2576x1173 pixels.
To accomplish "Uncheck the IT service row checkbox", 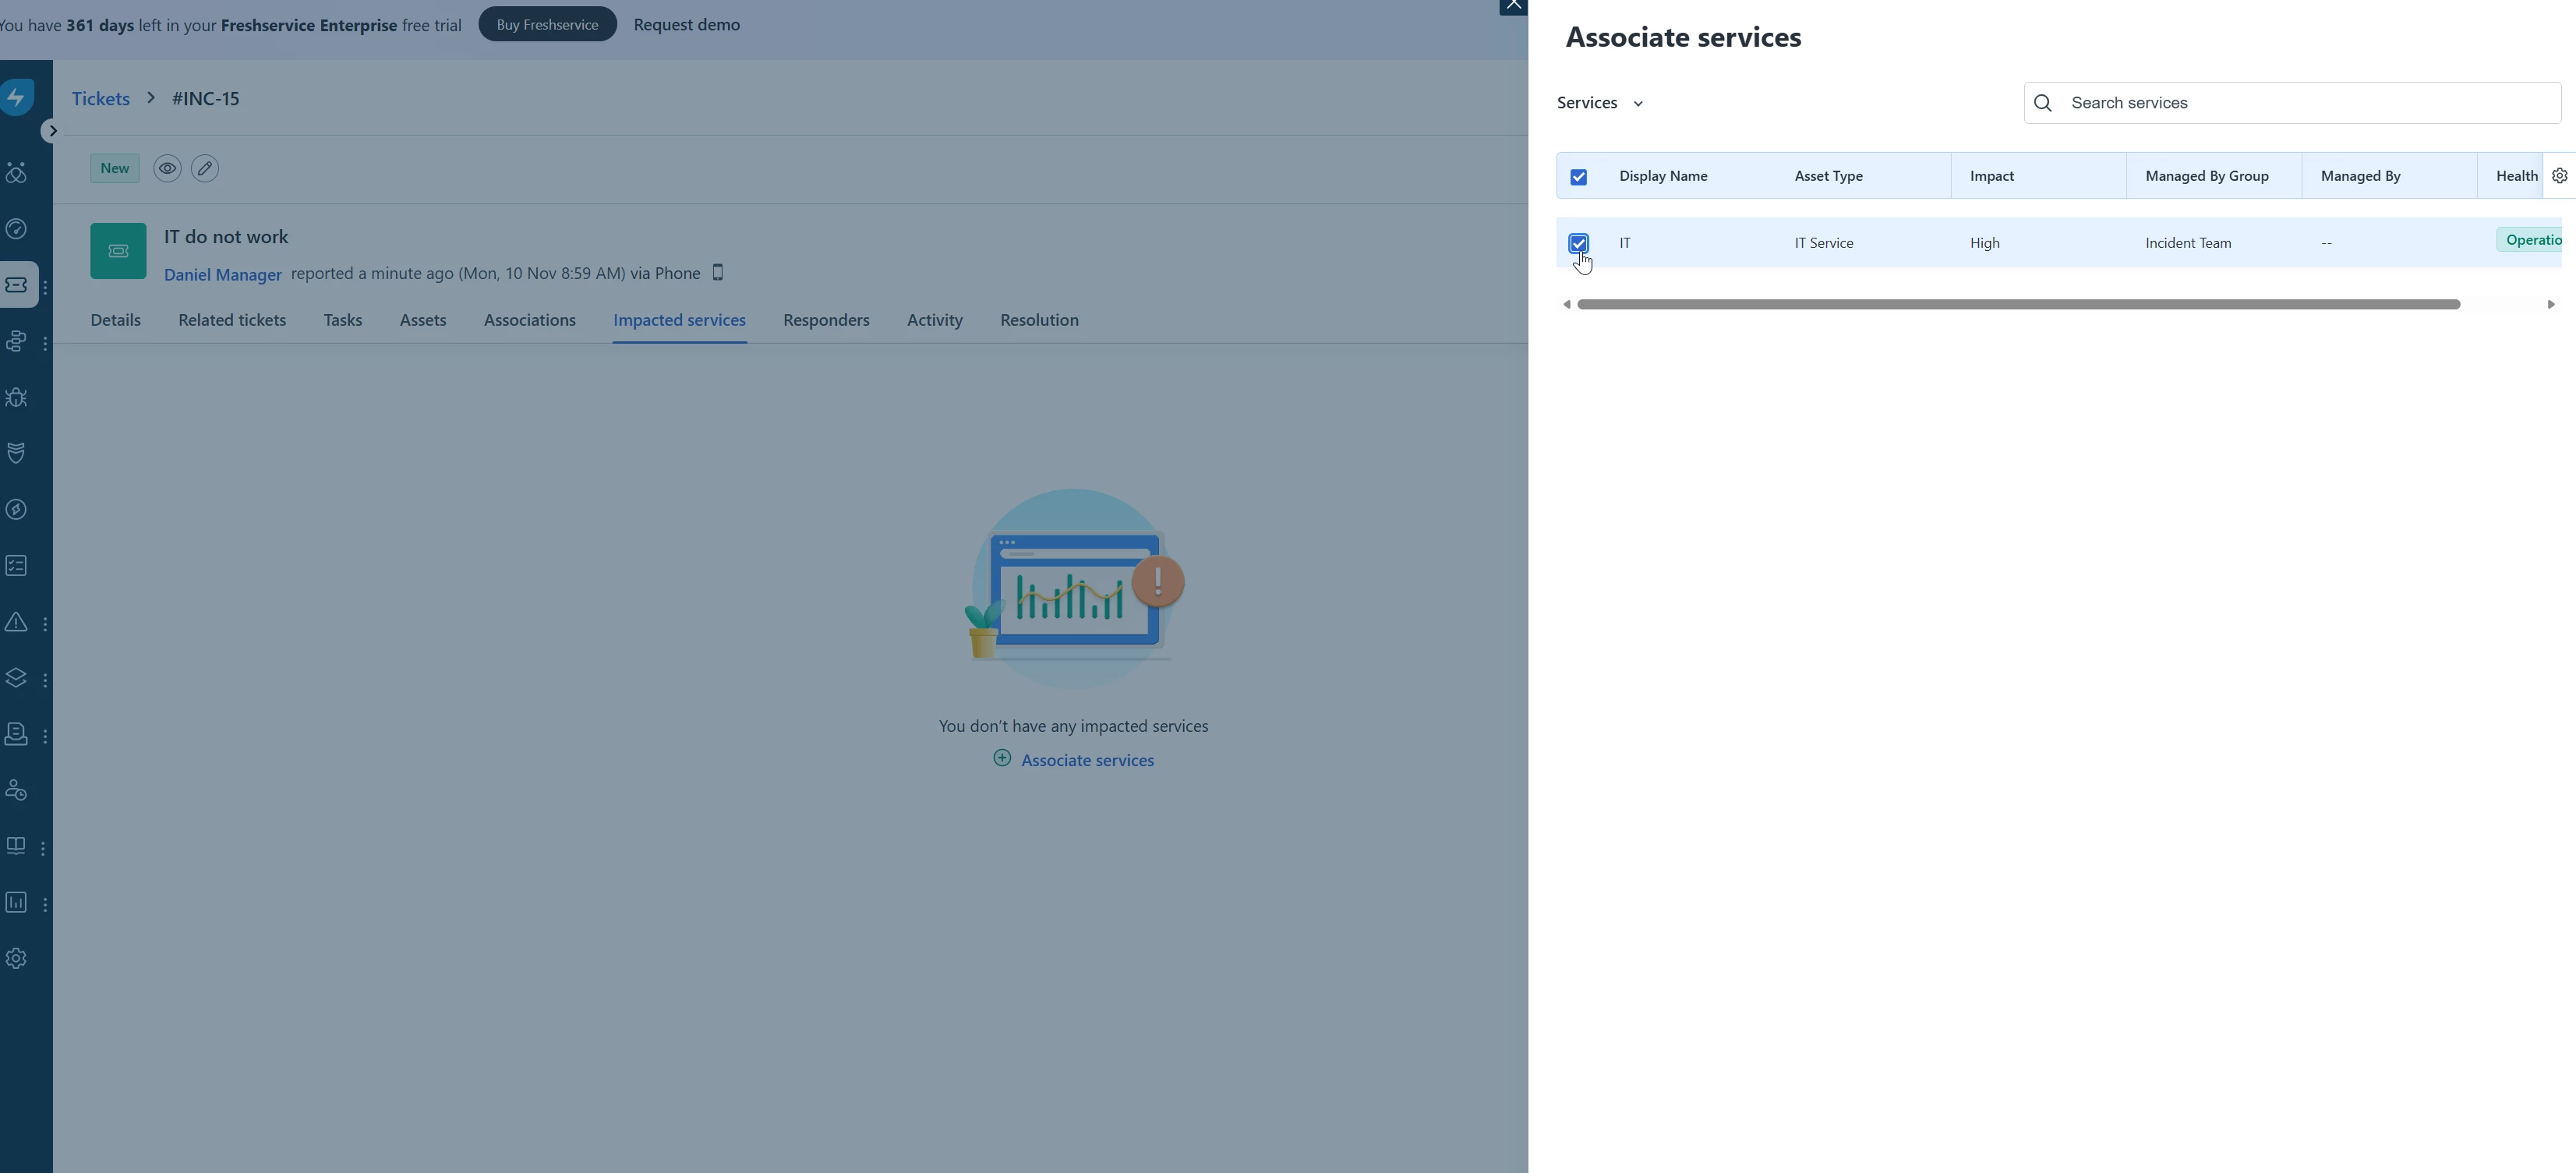I will (1578, 243).
